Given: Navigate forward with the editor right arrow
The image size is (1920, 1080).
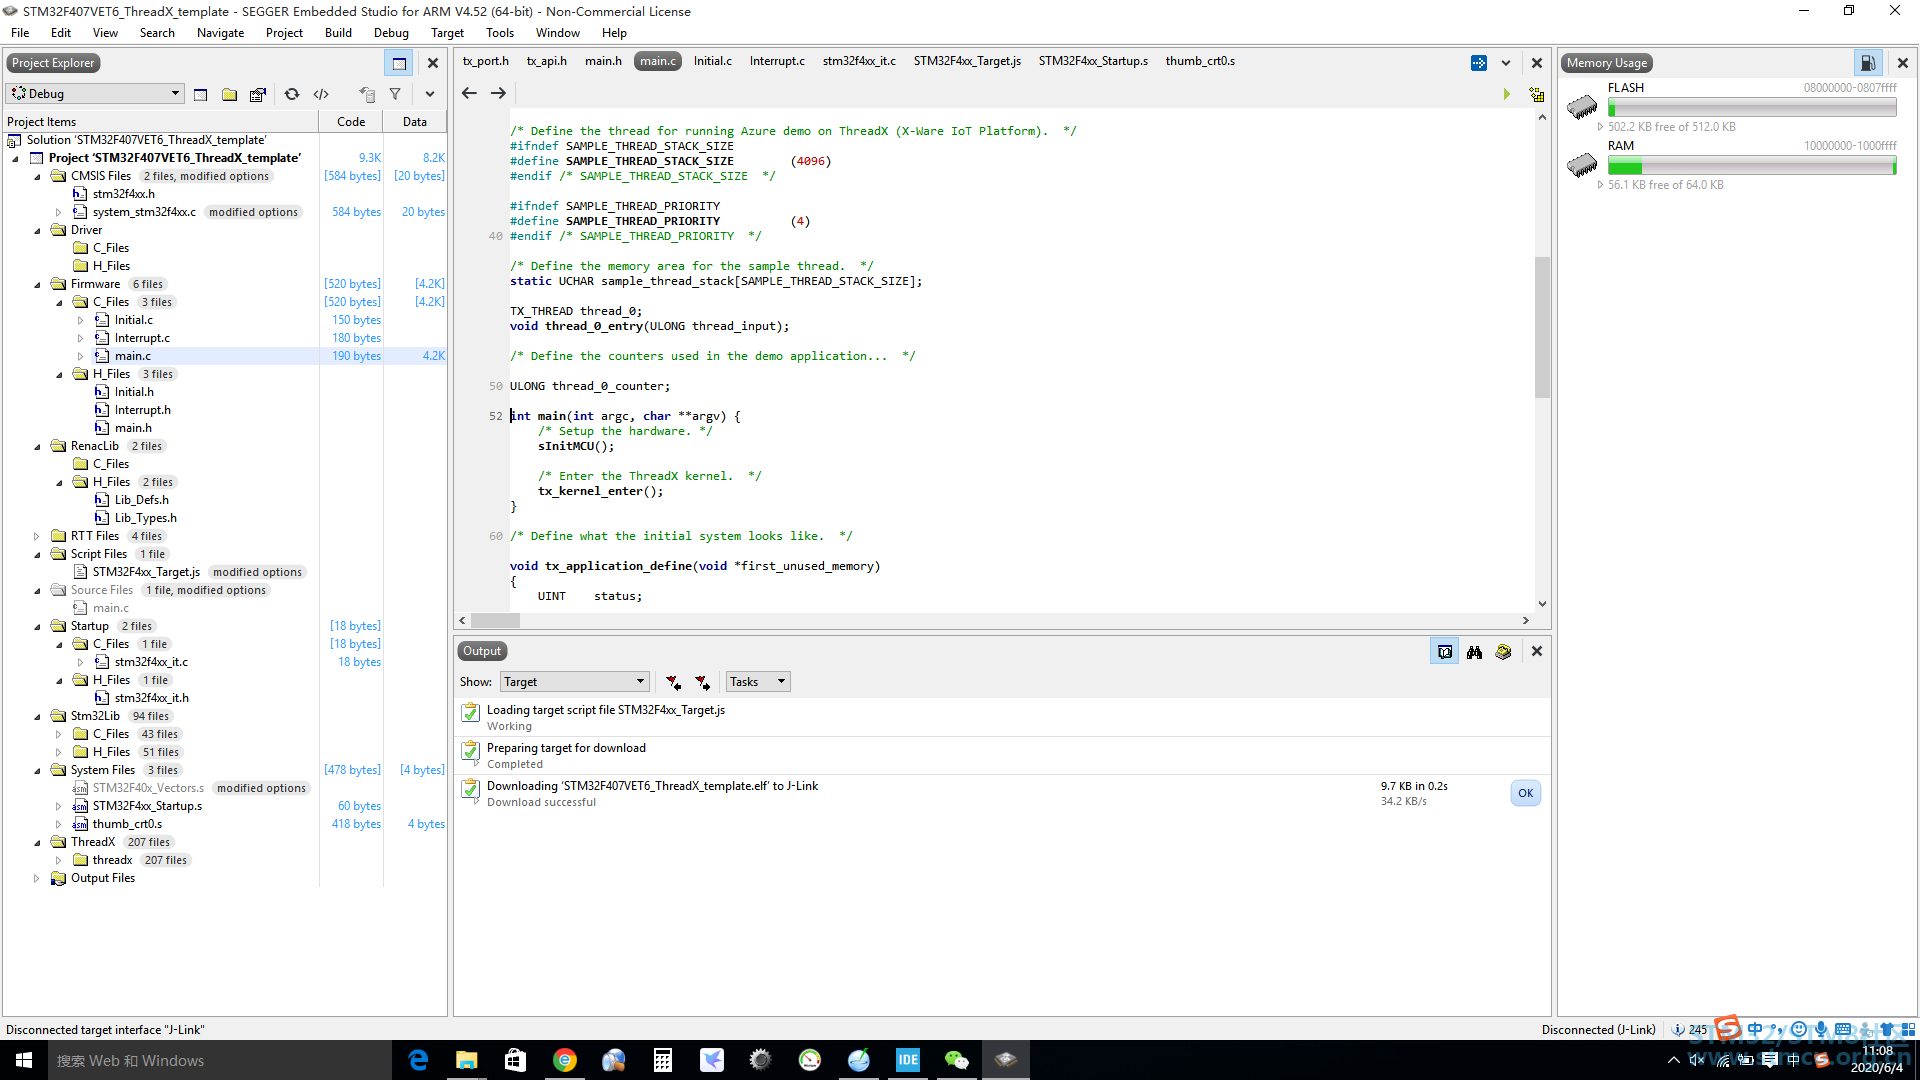Looking at the screenshot, I should coord(498,93).
